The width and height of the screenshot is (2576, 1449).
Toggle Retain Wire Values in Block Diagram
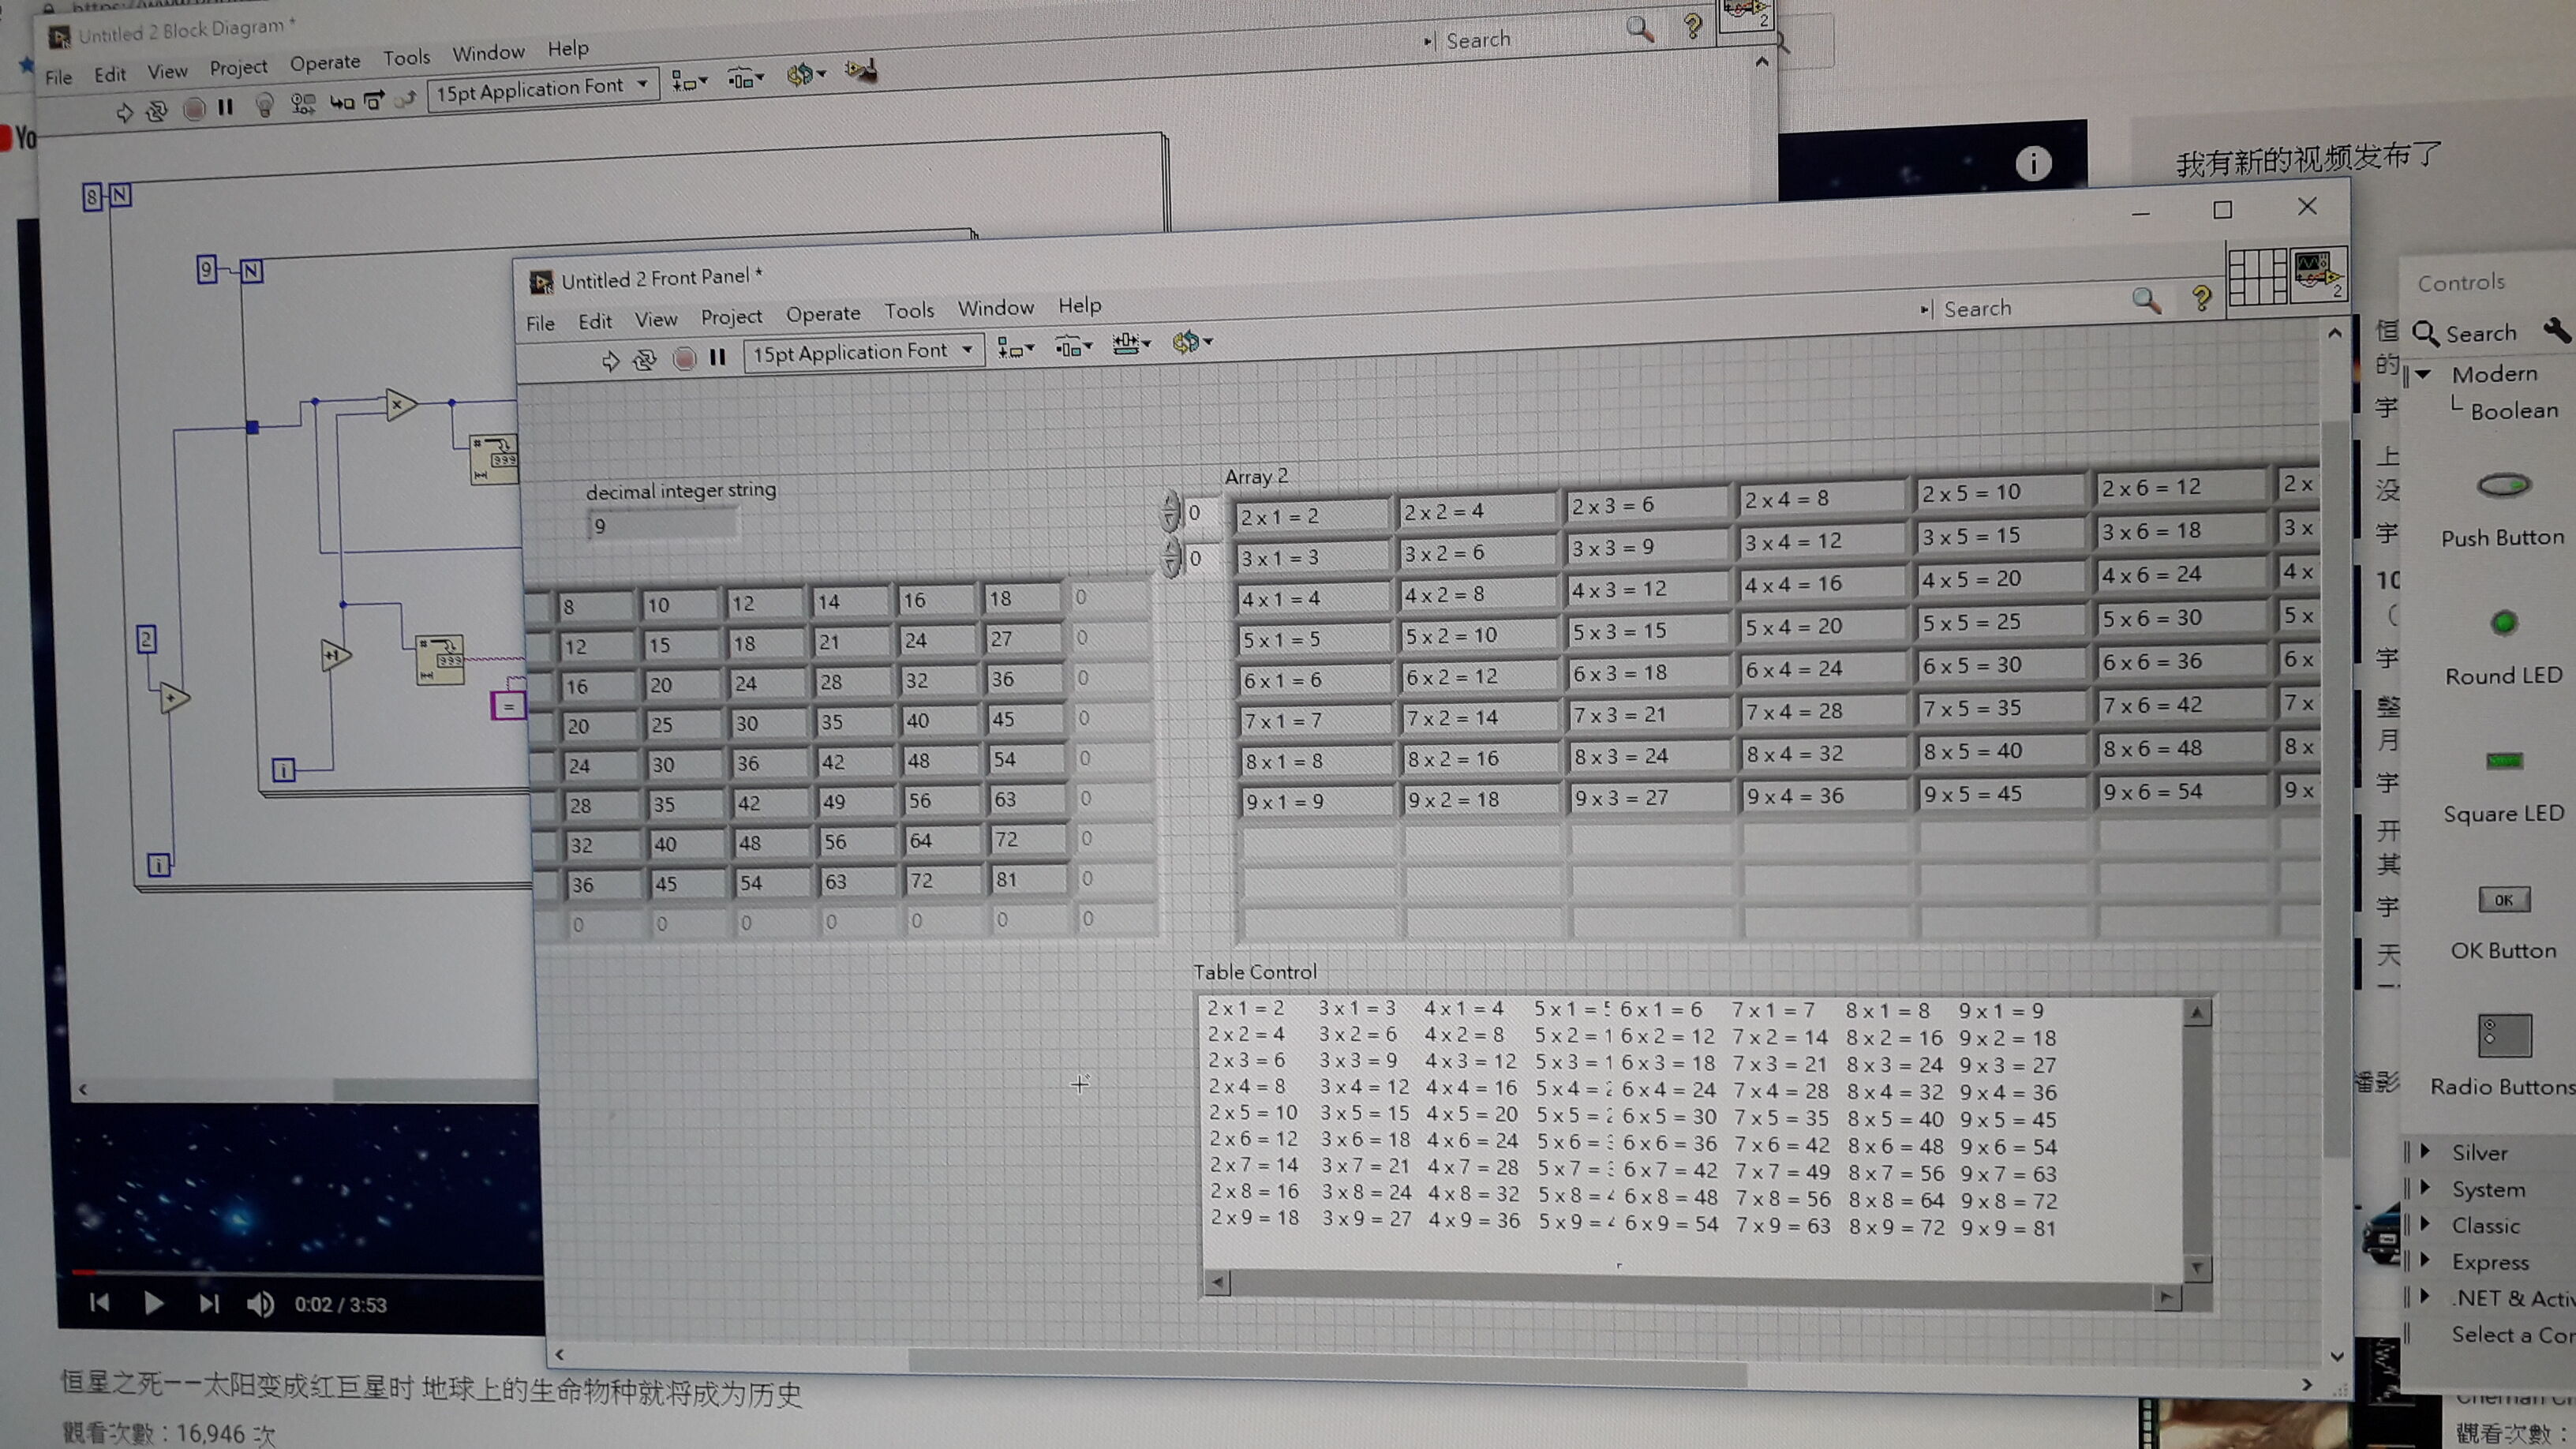(x=302, y=103)
